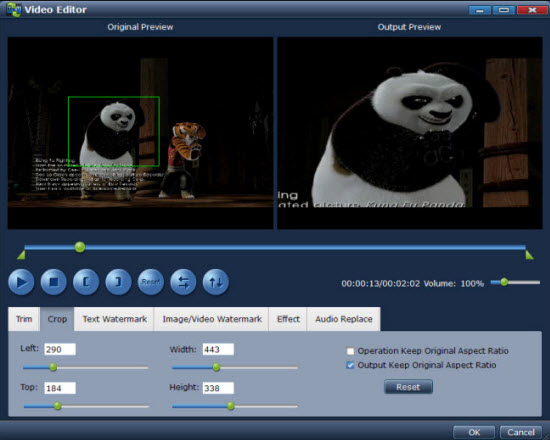The width and height of the screenshot is (550, 440).
Task: Set trim end with right bracket button
Action: [119, 282]
